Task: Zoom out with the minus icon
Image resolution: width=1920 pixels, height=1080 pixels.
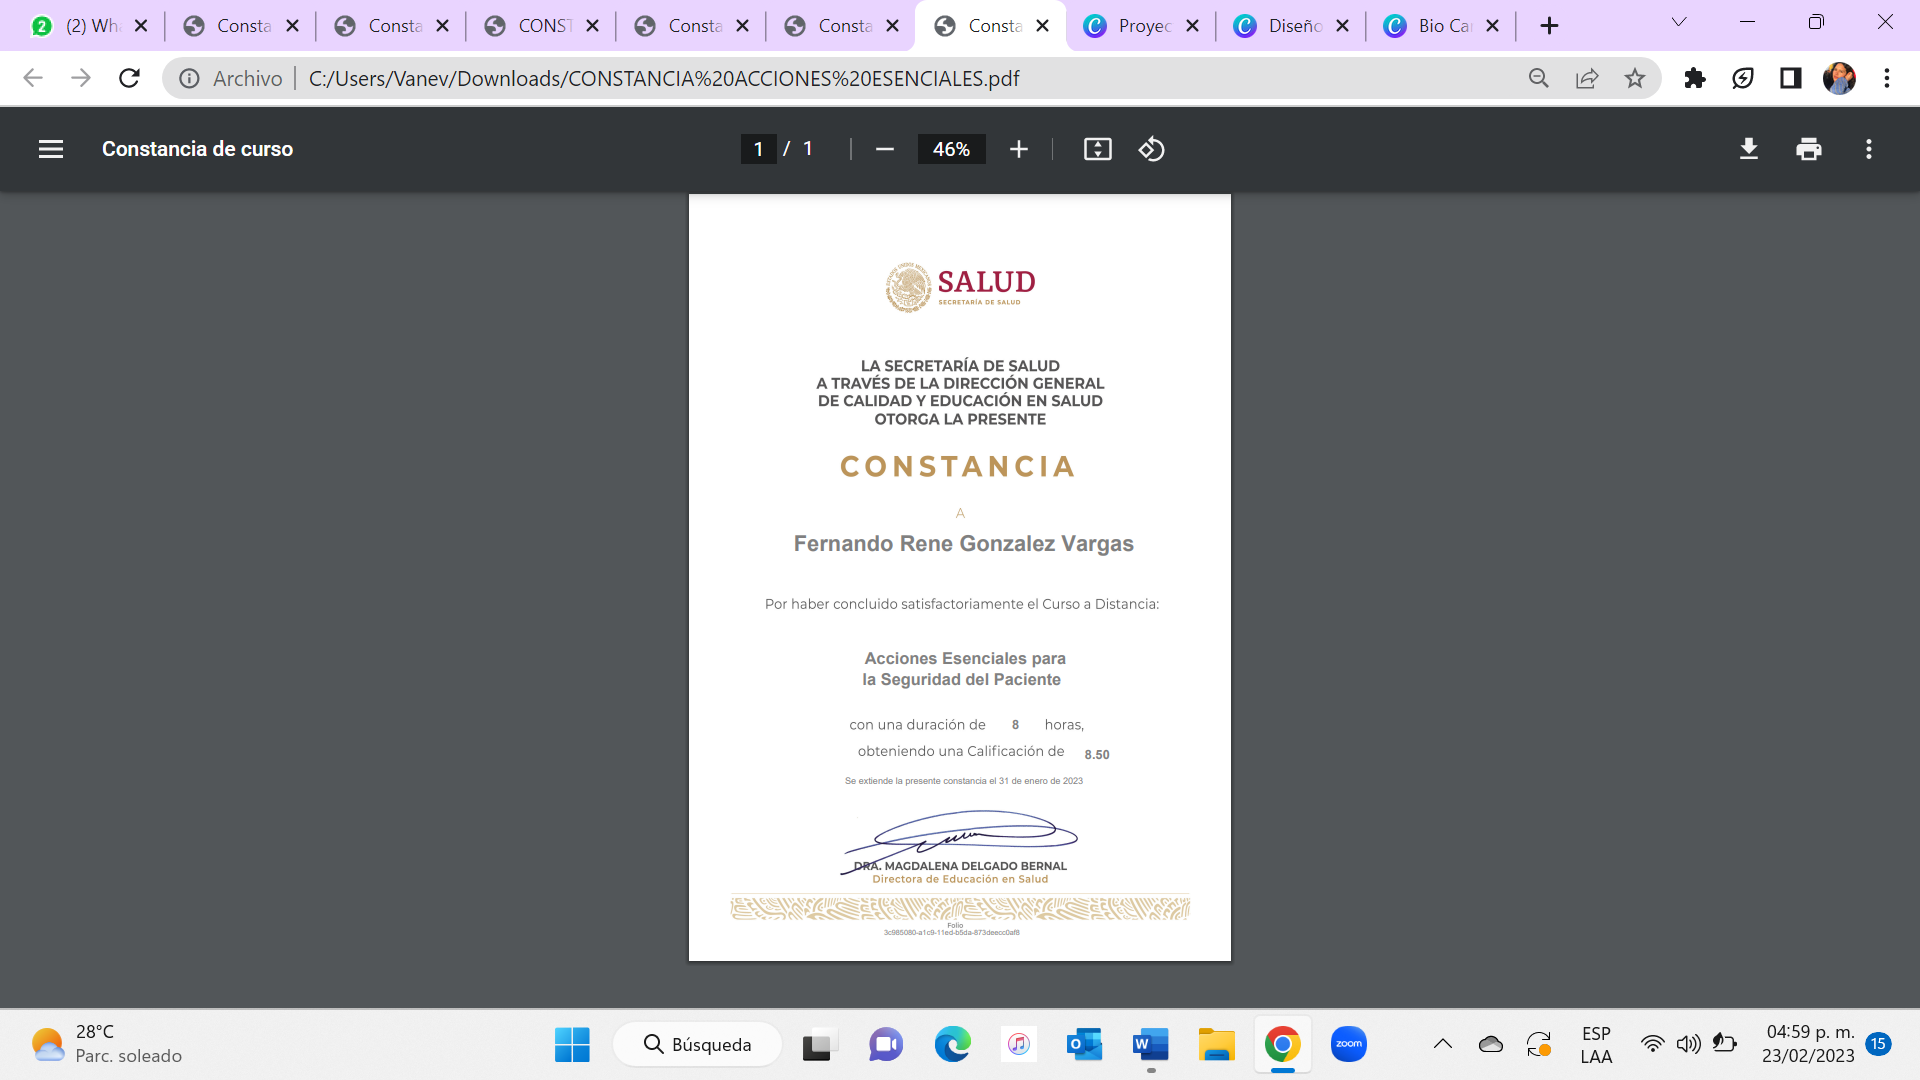Action: pos(884,149)
